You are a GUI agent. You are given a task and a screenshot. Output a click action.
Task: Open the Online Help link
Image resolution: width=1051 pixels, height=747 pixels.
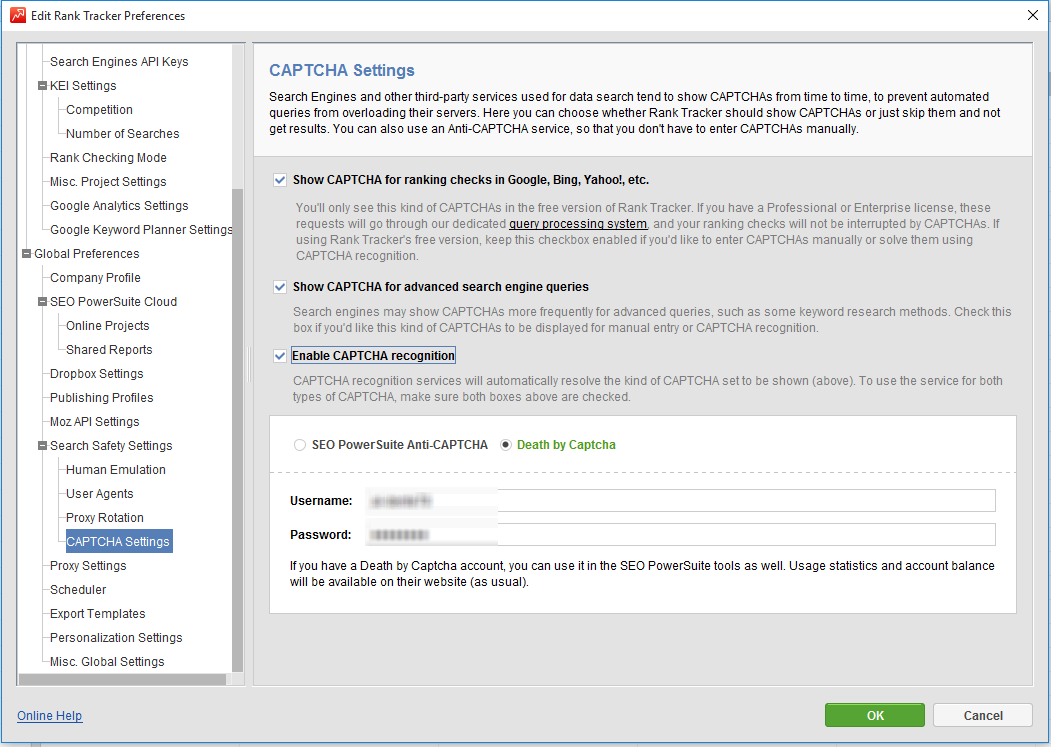[x=50, y=716]
